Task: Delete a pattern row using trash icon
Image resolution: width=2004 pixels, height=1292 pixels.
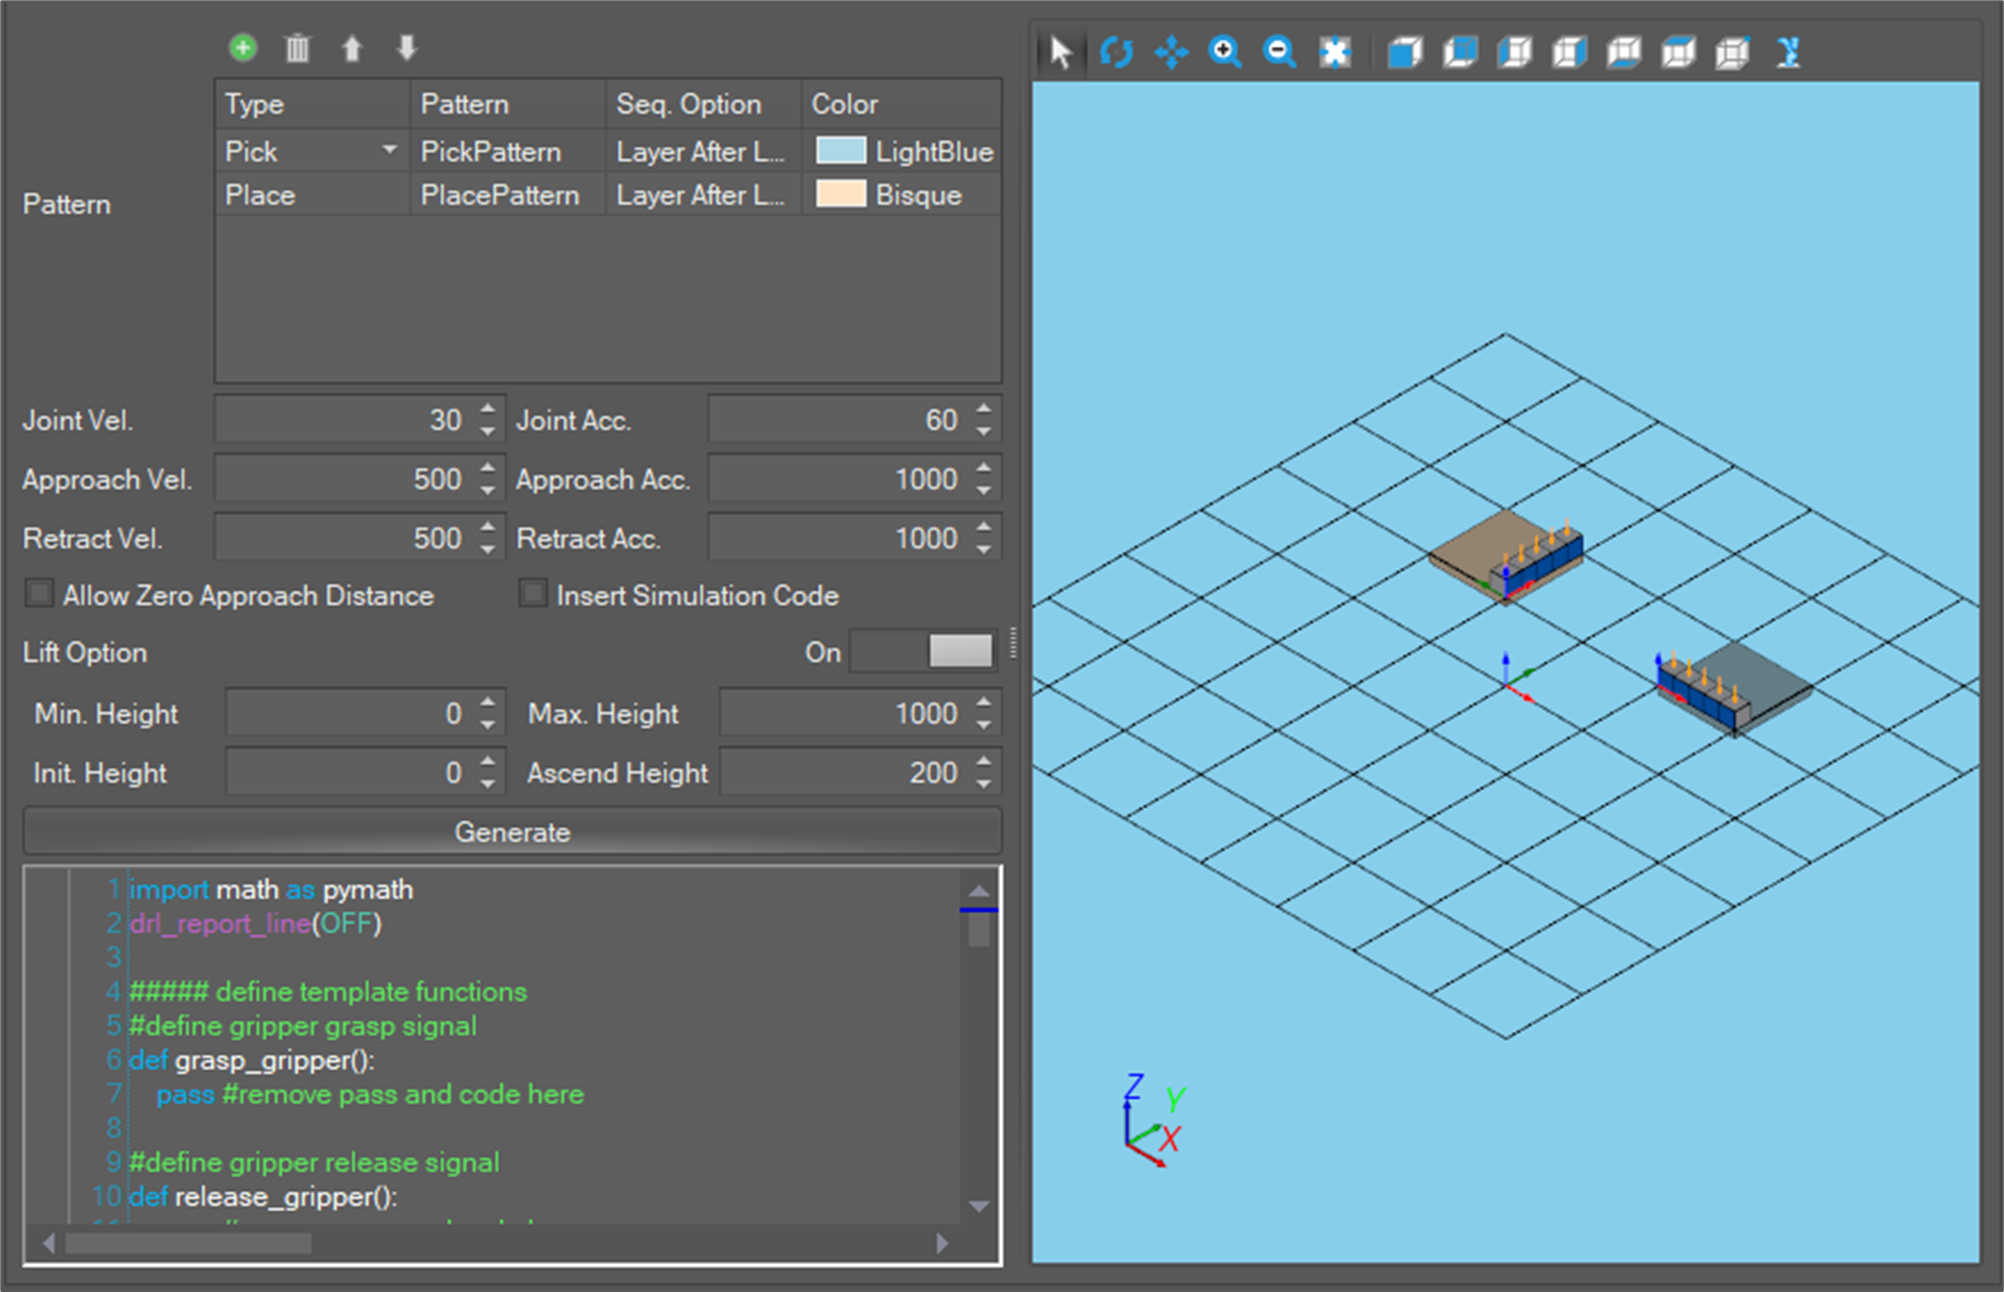Action: tap(297, 47)
